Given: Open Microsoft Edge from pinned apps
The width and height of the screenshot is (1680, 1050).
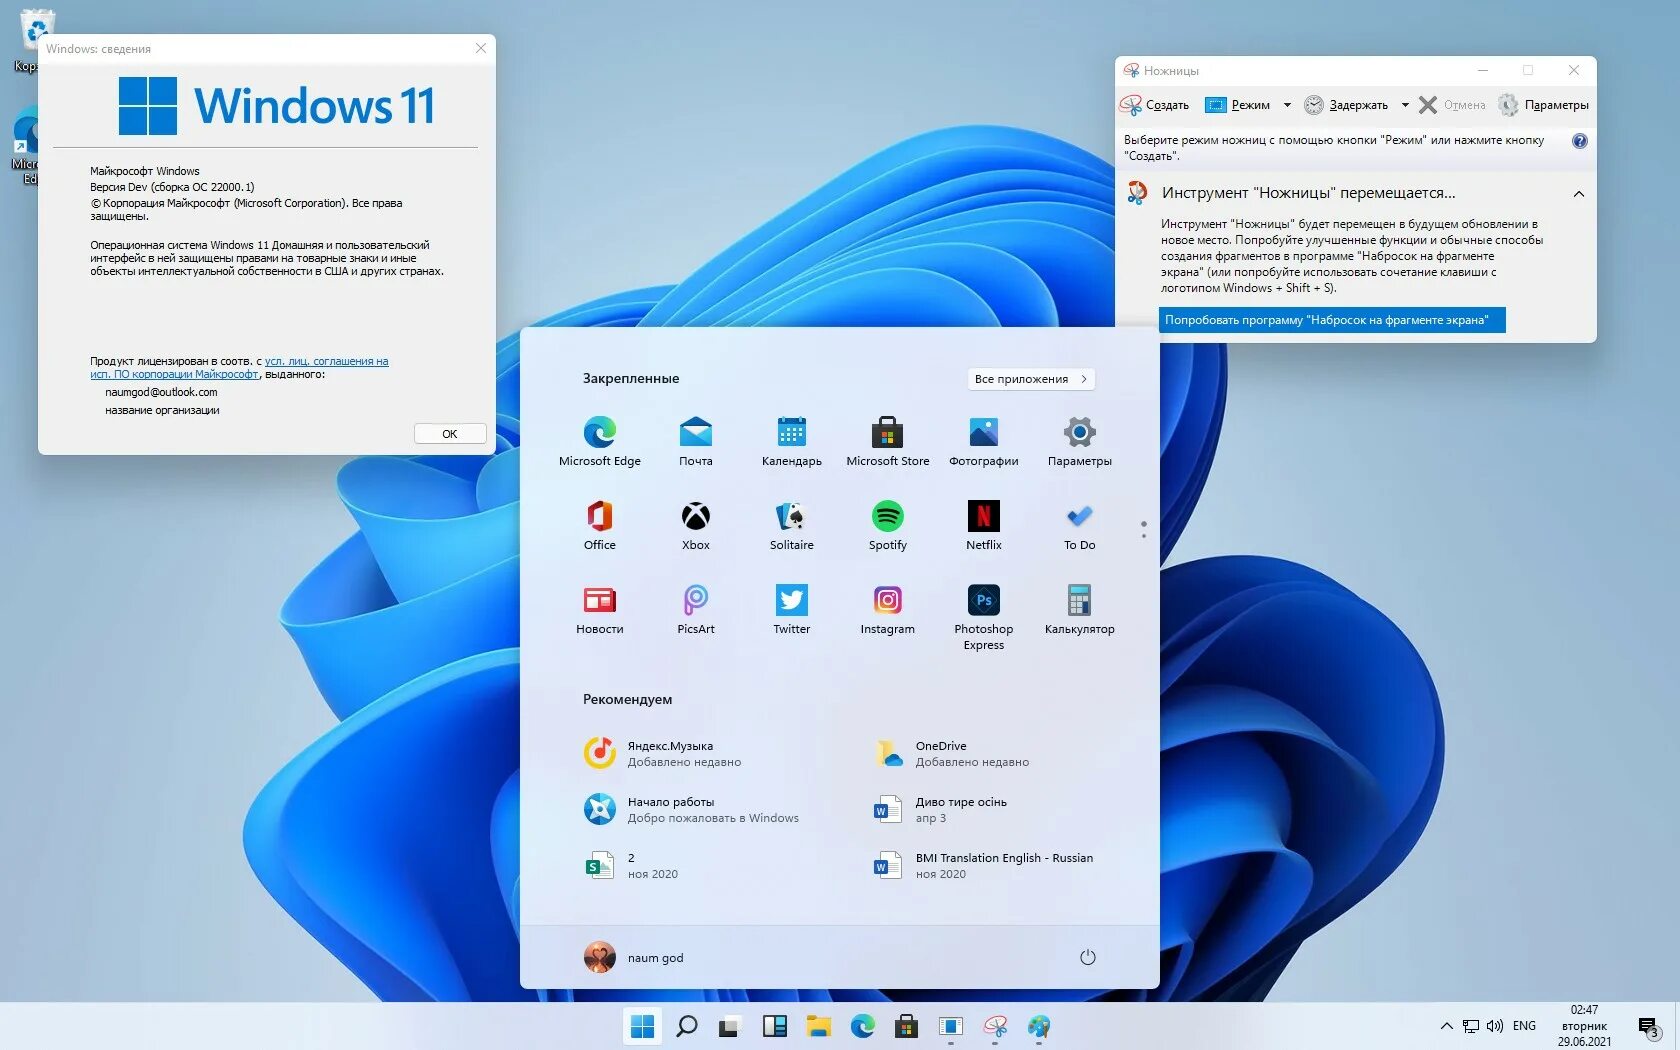Looking at the screenshot, I should coord(599,441).
